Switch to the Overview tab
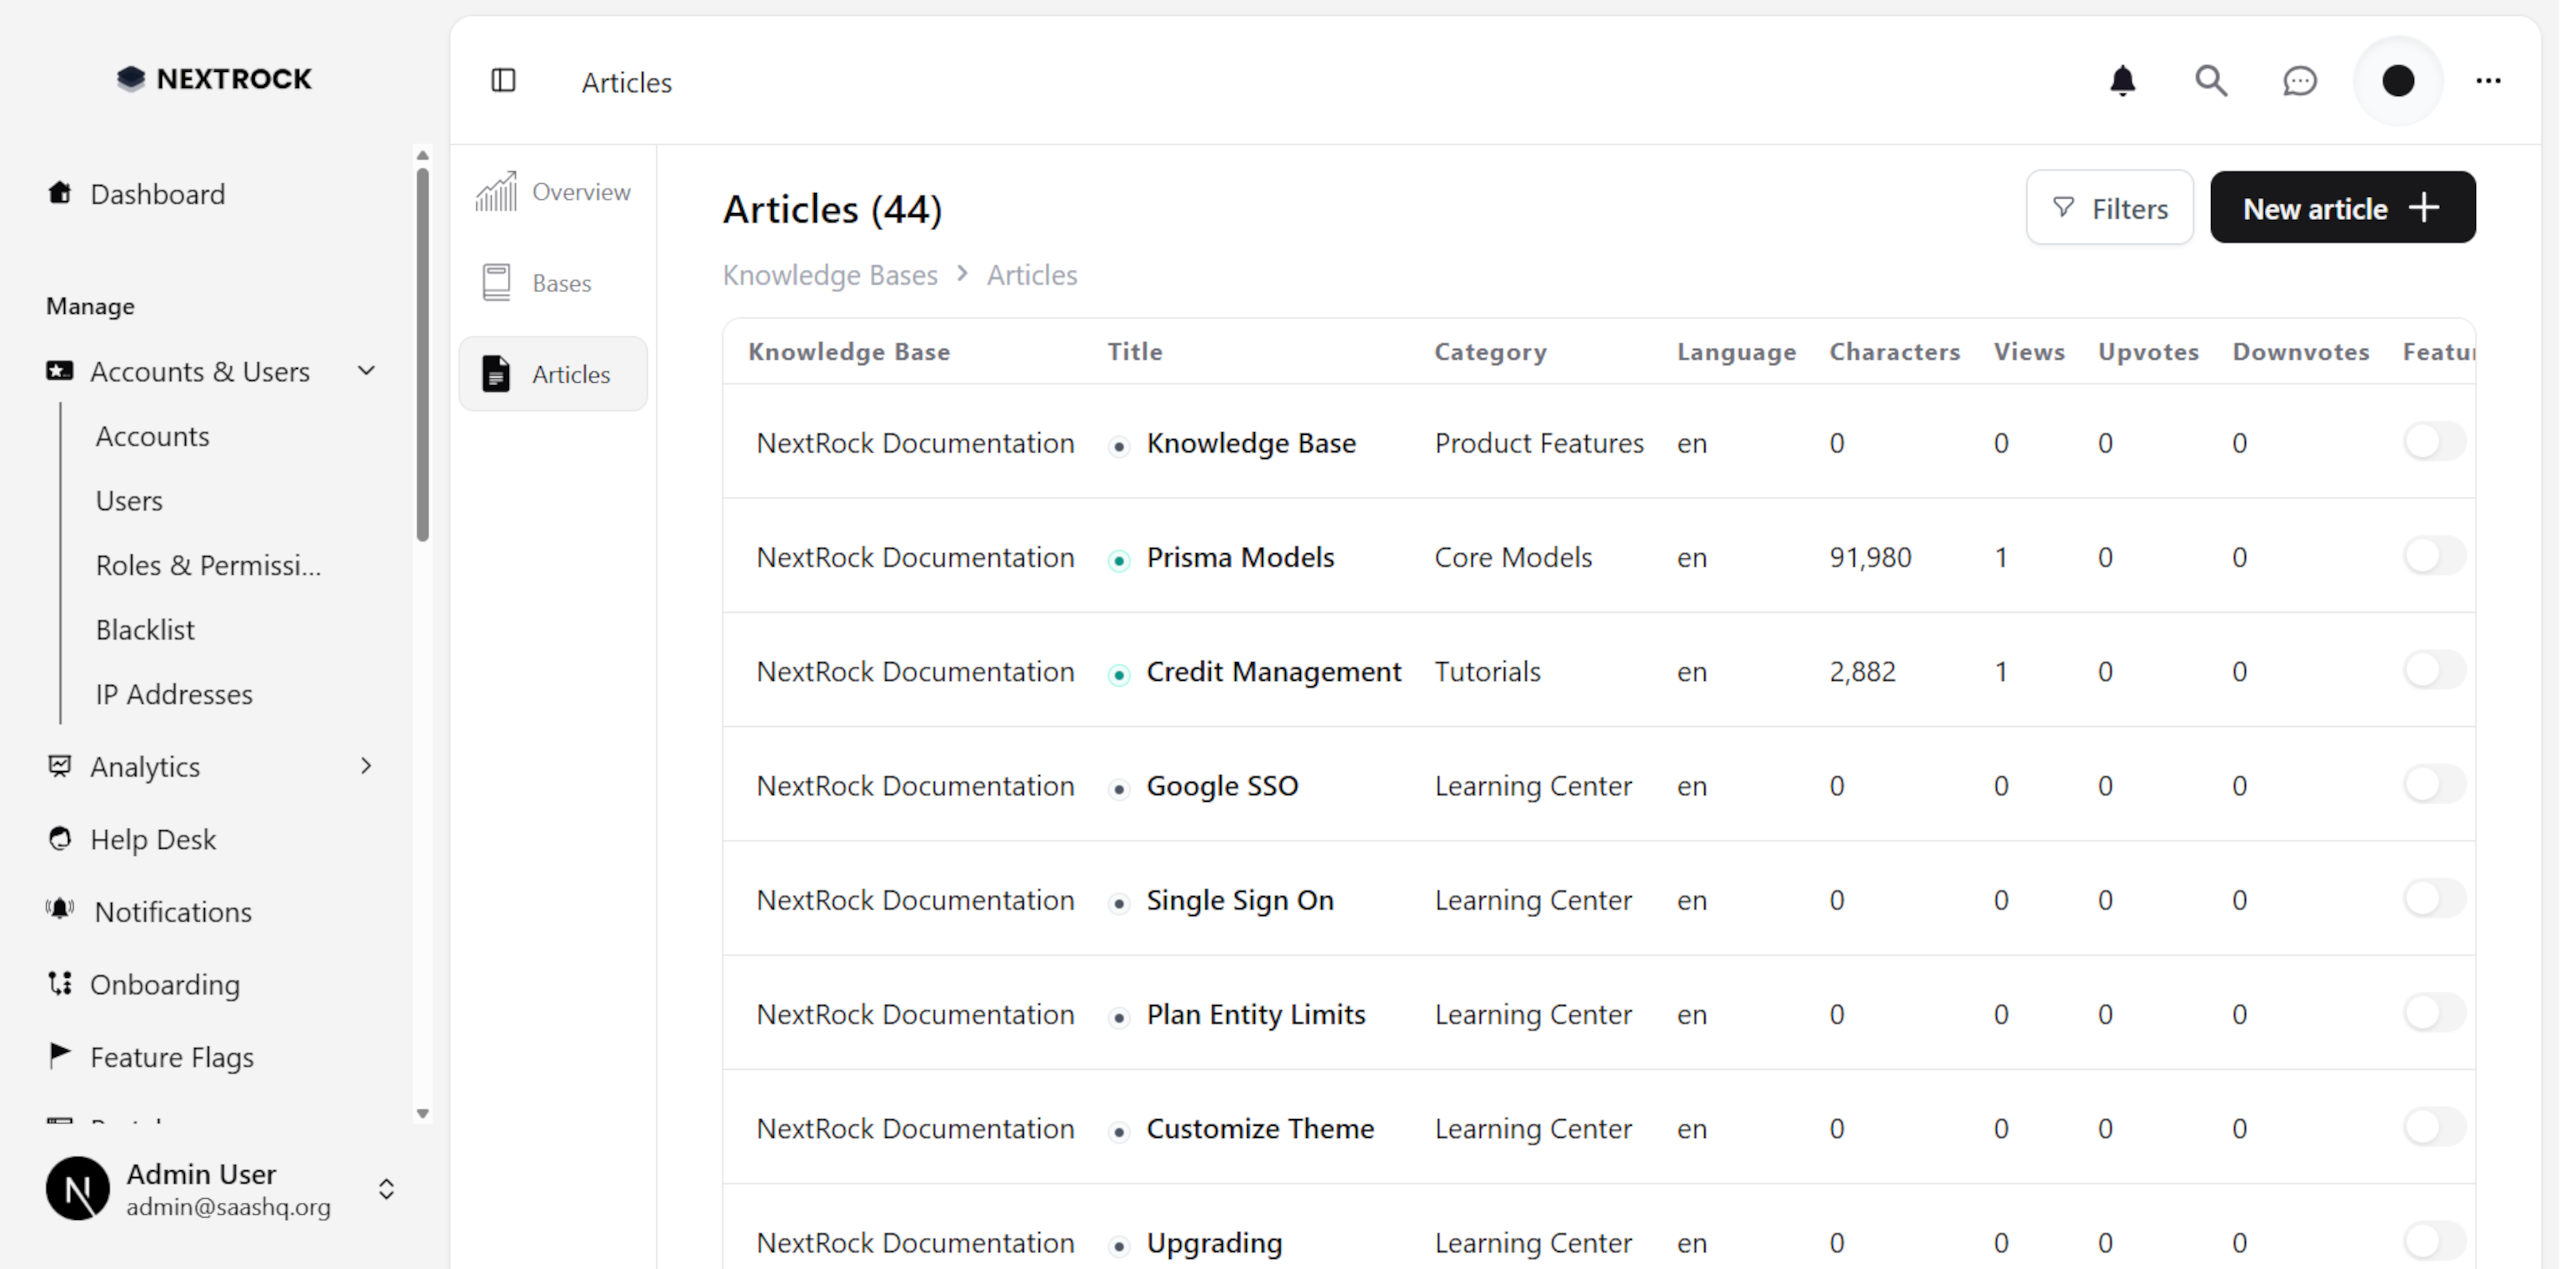The width and height of the screenshot is (2560, 1269). 553,191
